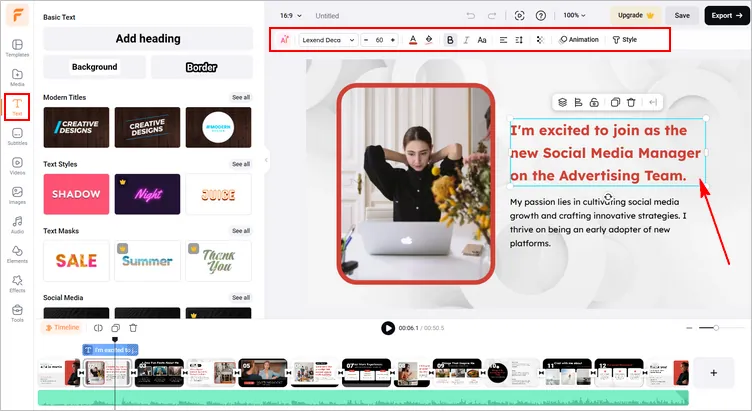The height and width of the screenshot is (411, 752).
Task: Click the timeline split icon
Action: (98, 328)
